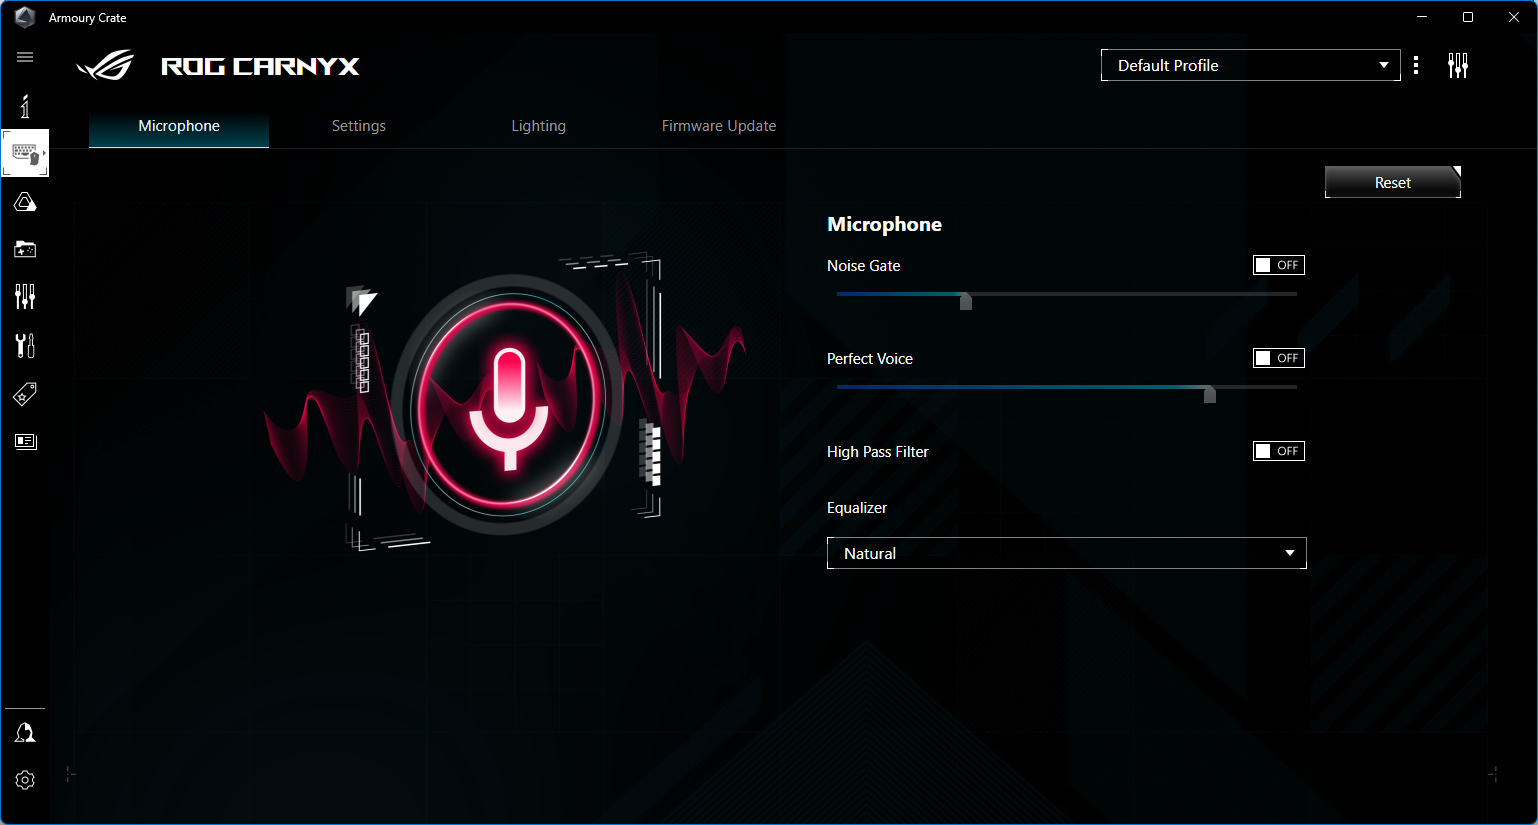1538x825 pixels.
Task: Switch to the Microphone tab
Action: (179, 126)
